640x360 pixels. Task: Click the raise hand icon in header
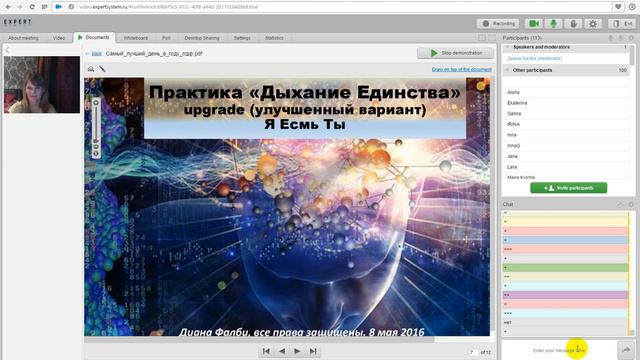pos(573,24)
